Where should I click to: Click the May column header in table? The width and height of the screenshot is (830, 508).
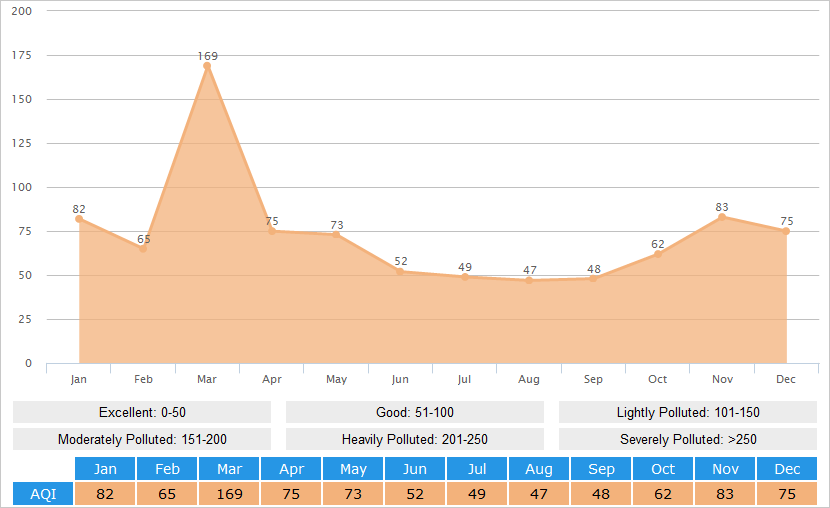click(353, 469)
